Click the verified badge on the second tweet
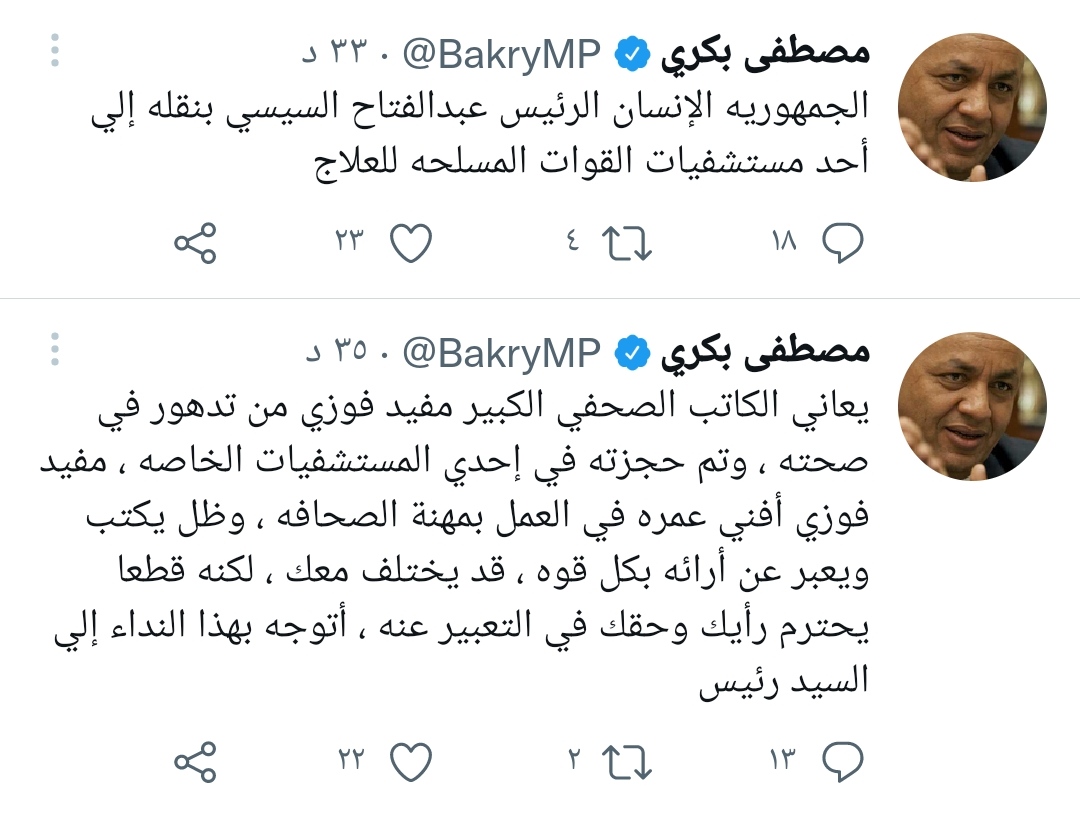 pyautogui.click(x=634, y=352)
